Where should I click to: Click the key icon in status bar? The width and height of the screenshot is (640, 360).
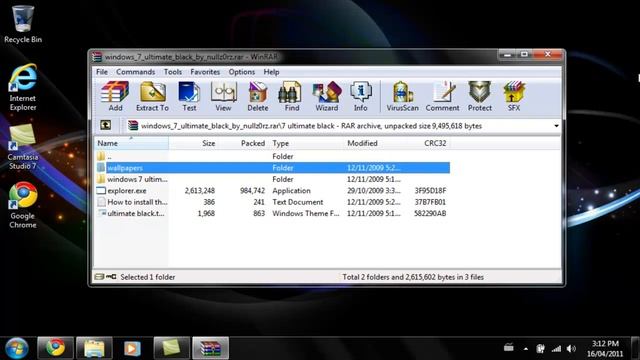pyautogui.click(x=111, y=277)
